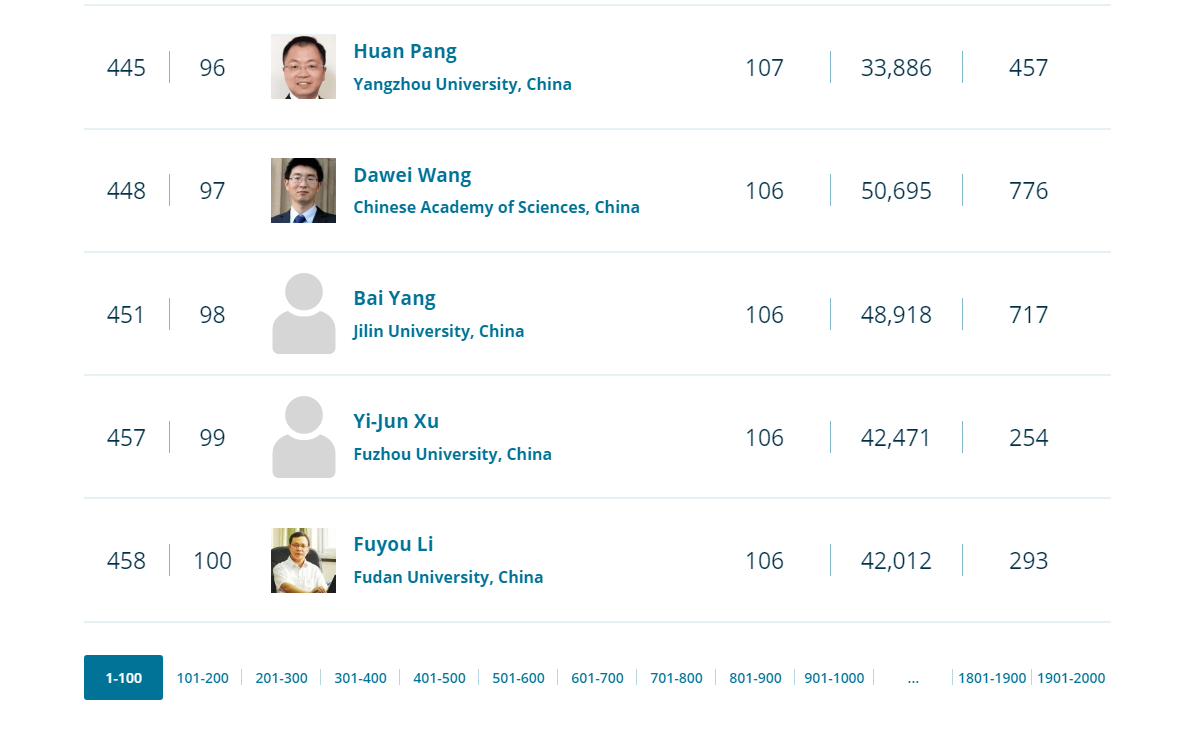Go to the 101-200 results page
1198x732 pixels.
202,678
